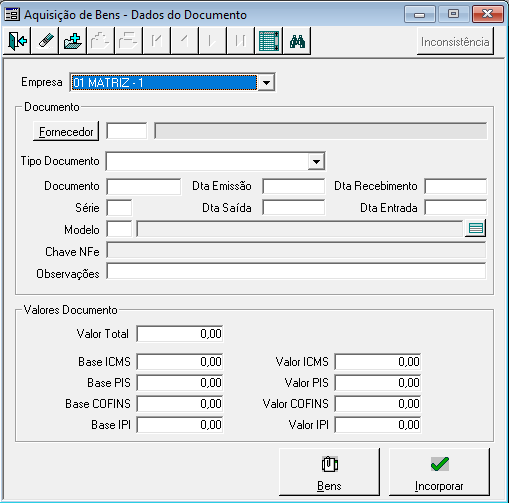Screen dimensions: 509x503
Task: Click the add new record folder icon
Action: pos(73,41)
